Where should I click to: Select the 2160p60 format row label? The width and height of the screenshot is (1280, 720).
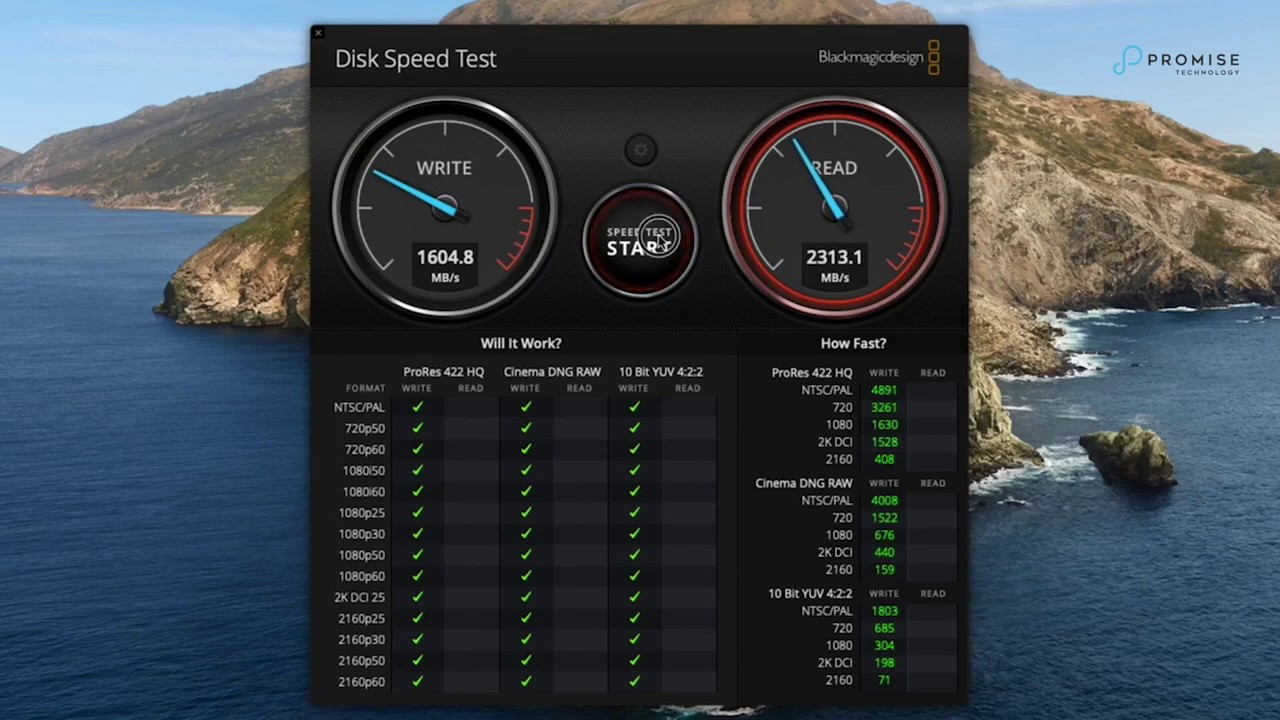[x=361, y=682]
